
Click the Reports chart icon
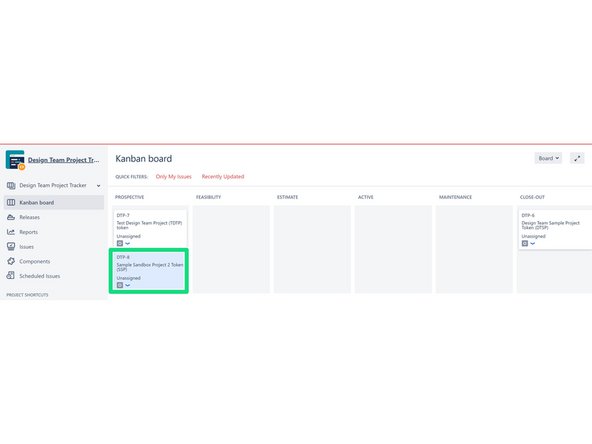click(x=11, y=232)
